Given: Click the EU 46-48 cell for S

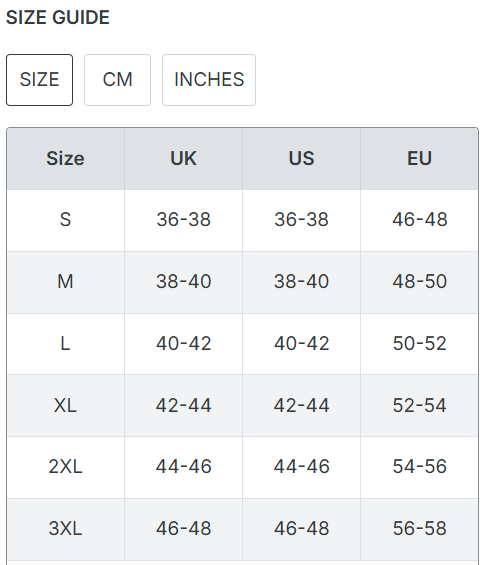Looking at the screenshot, I should (x=419, y=219).
